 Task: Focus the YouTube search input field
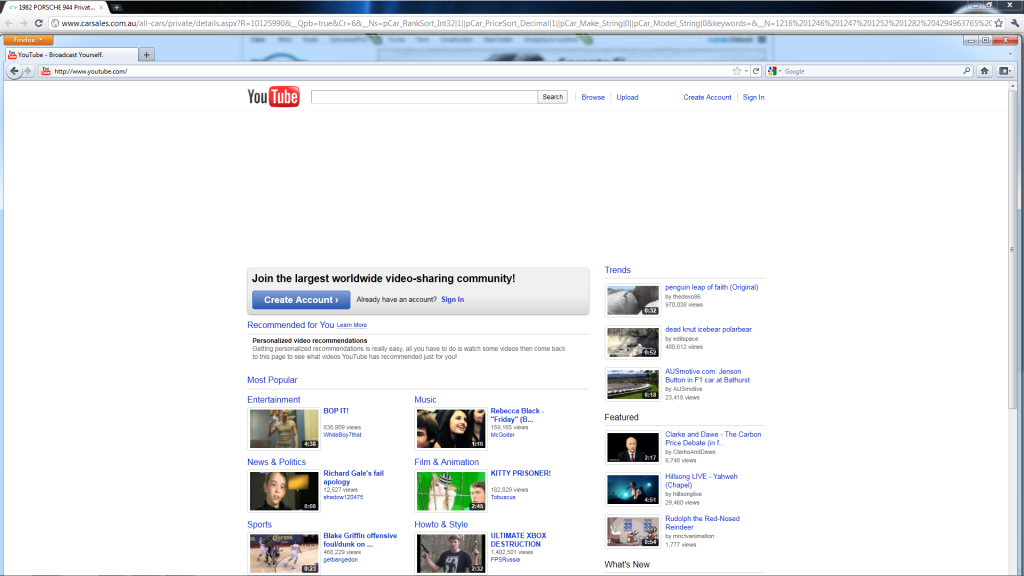coord(424,97)
